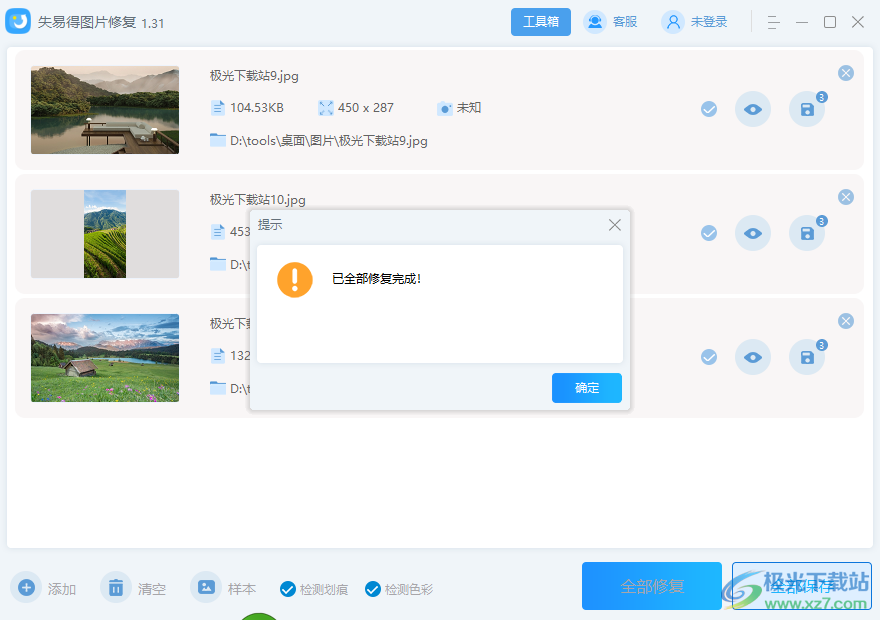Click the 添加 add icon

26,587
